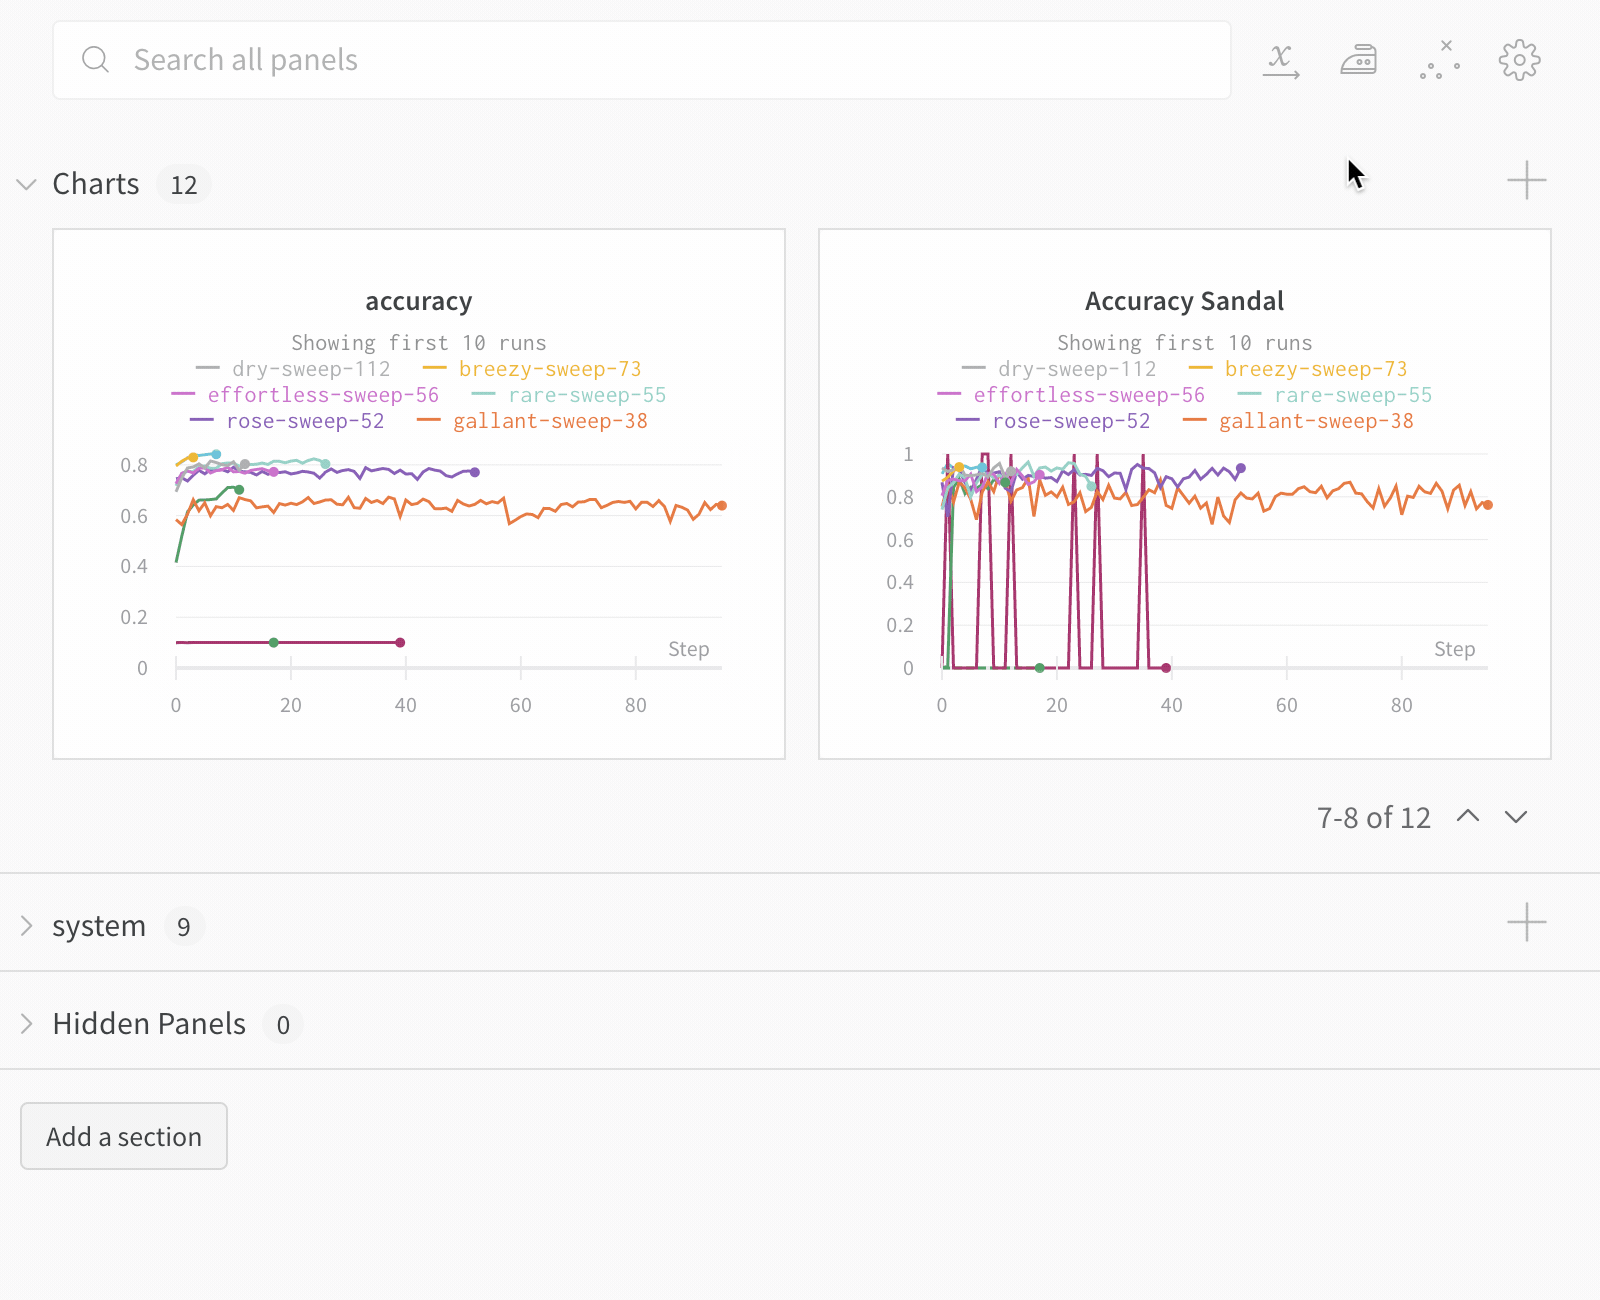The image size is (1600, 1300).
Task: Open the x-axis settings icon
Action: click(1281, 60)
